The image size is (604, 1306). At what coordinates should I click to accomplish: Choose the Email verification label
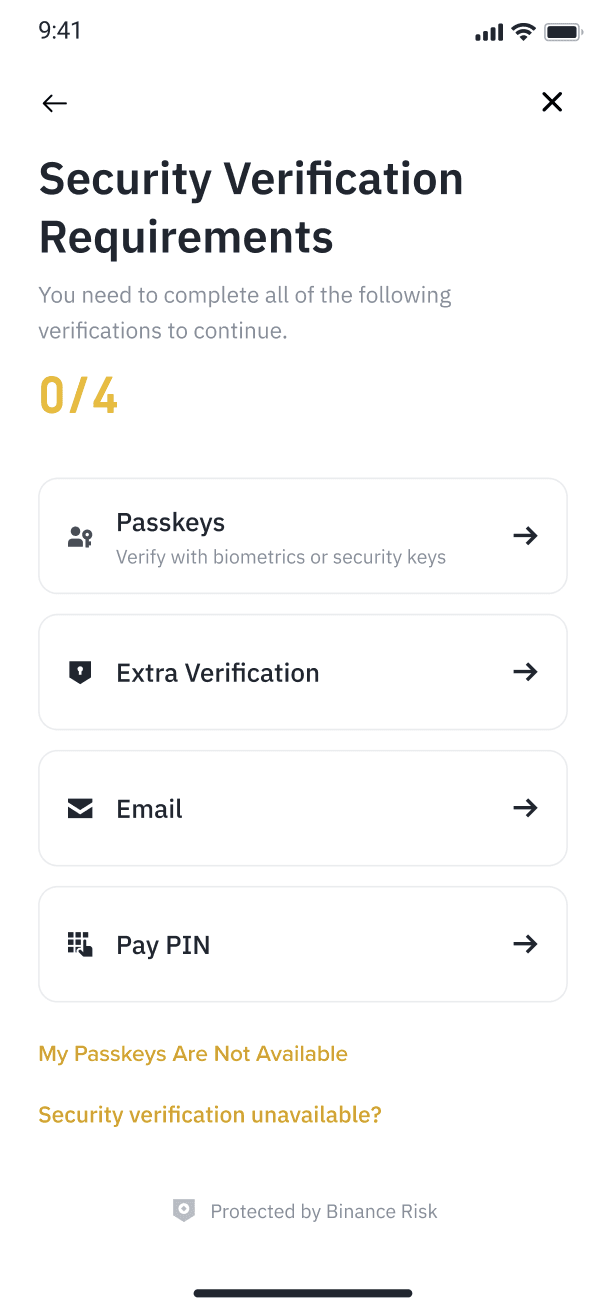(150, 809)
